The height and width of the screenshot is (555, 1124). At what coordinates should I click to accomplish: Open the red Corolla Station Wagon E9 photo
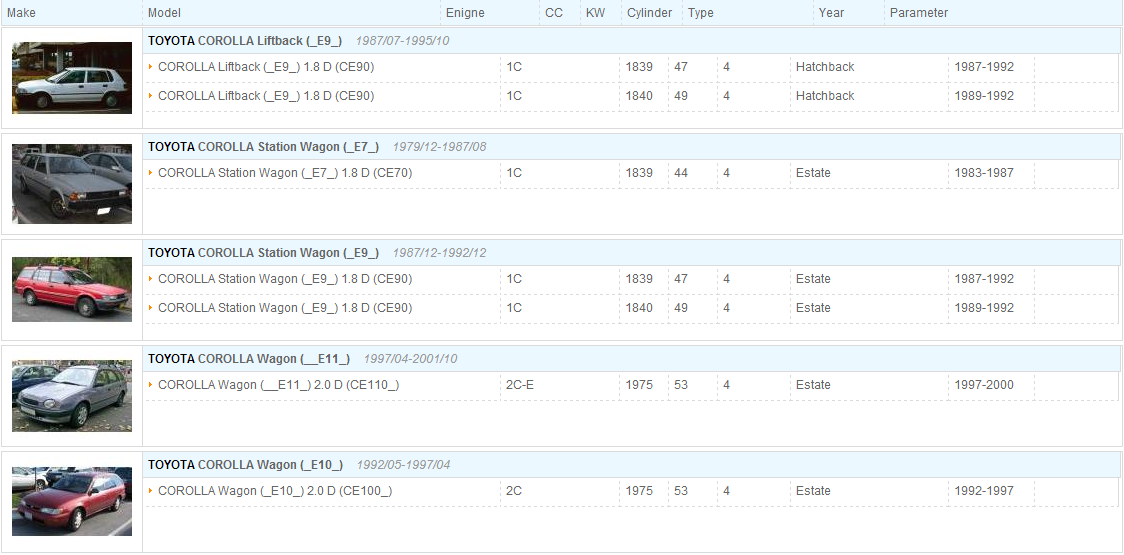tap(72, 289)
